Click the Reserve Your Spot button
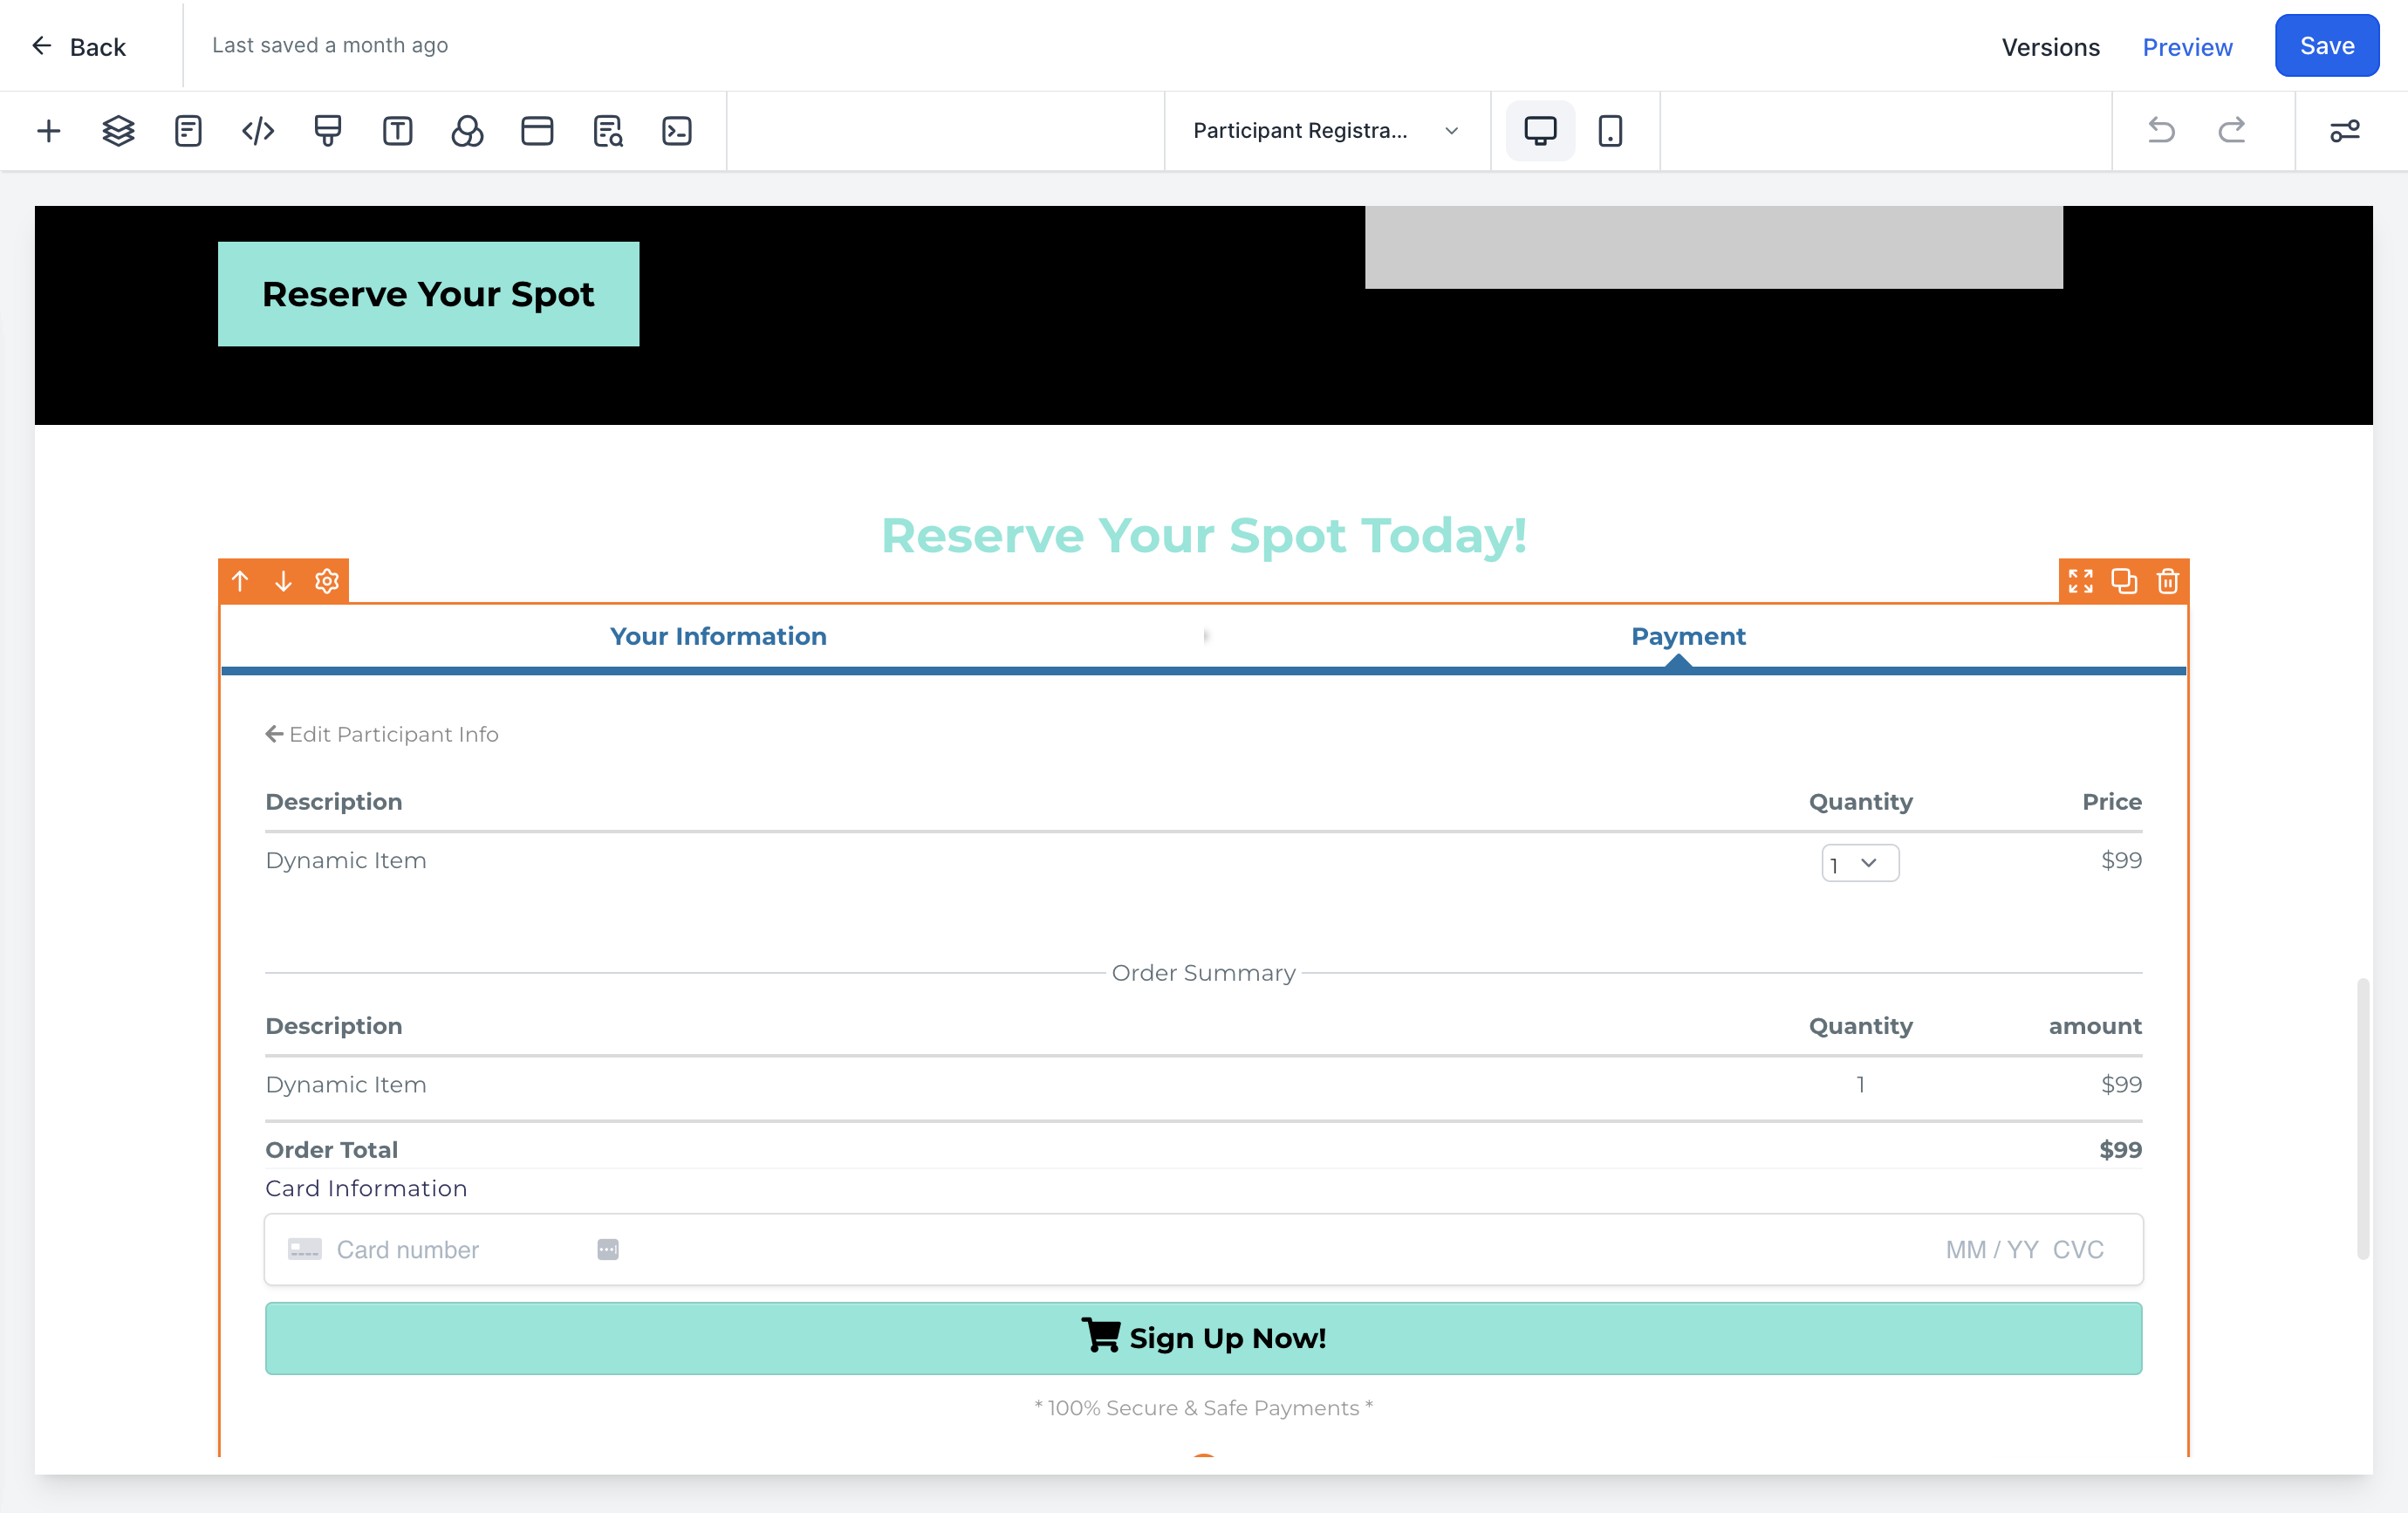The height and width of the screenshot is (1513, 2408). [428, 294]
